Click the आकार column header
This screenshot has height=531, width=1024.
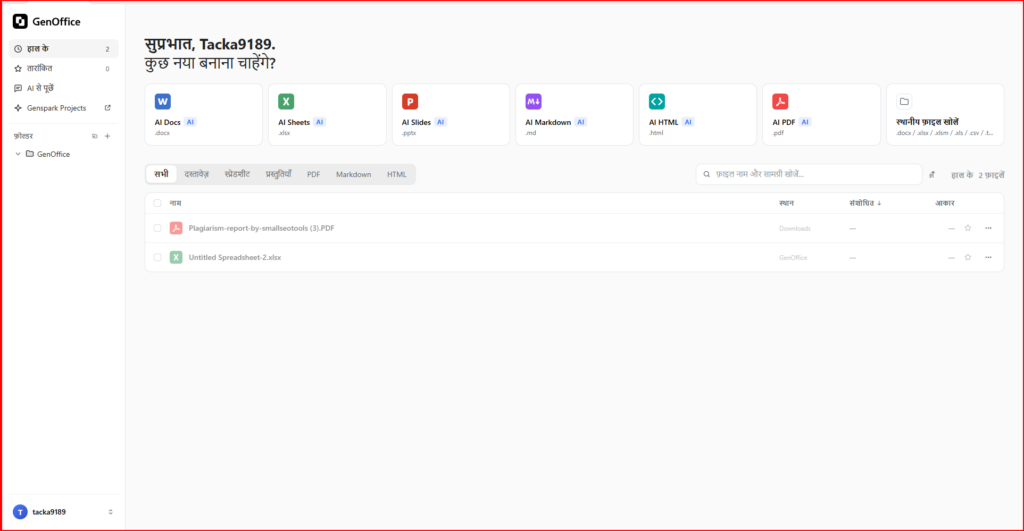click(x=944, y=203)
